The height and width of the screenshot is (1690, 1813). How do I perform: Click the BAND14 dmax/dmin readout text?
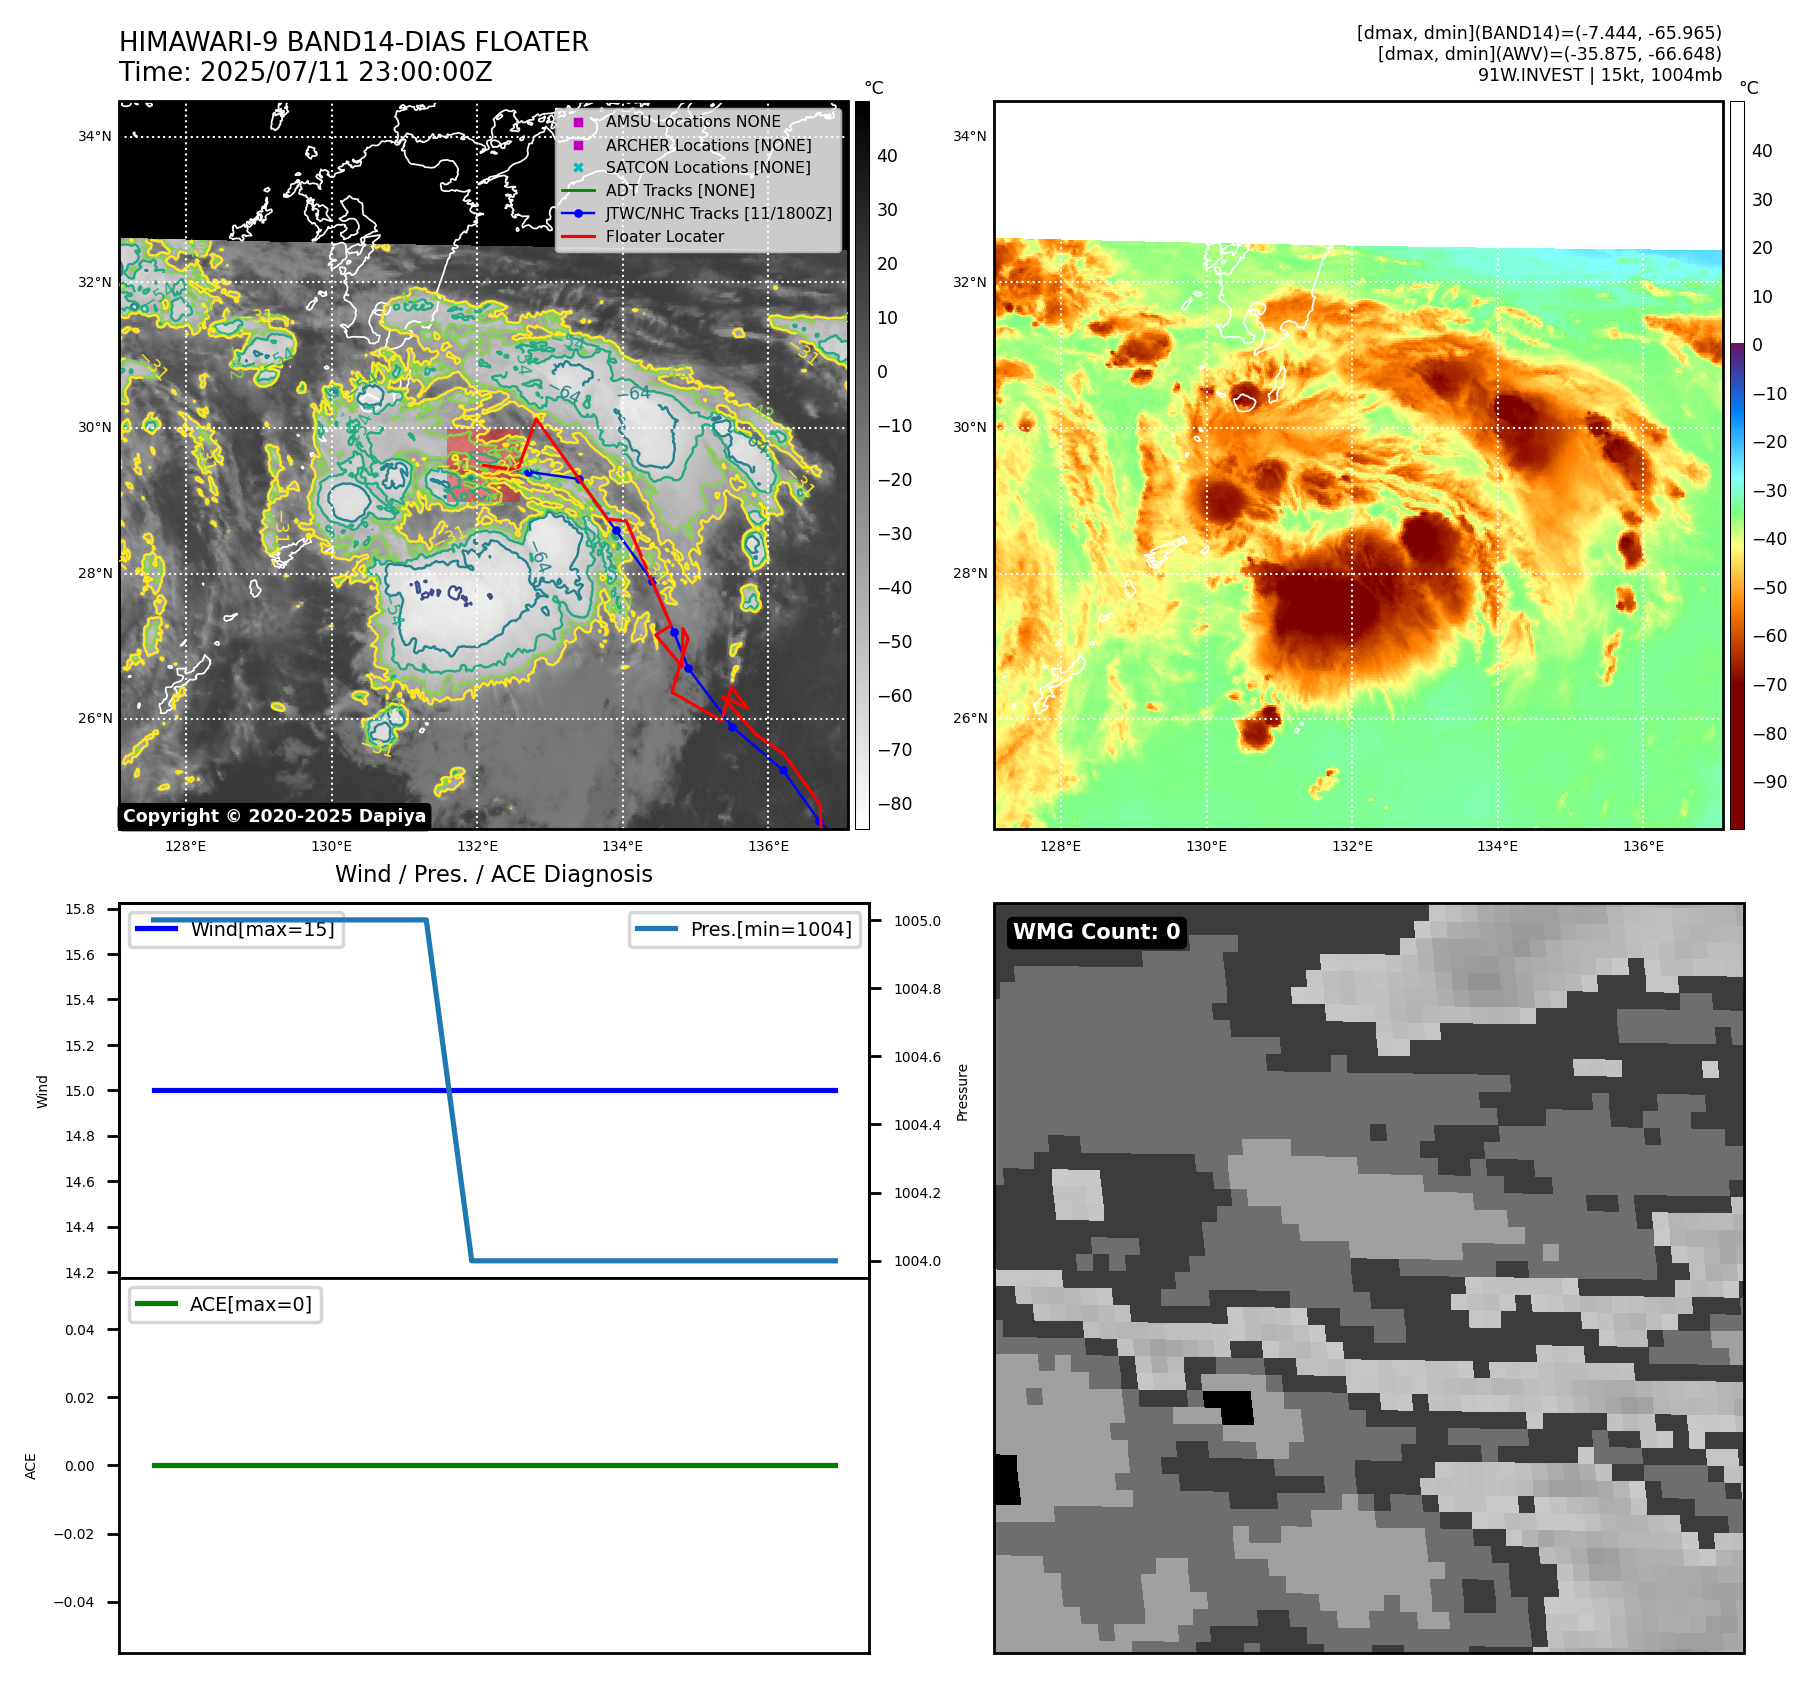(x=1539, y=33)
